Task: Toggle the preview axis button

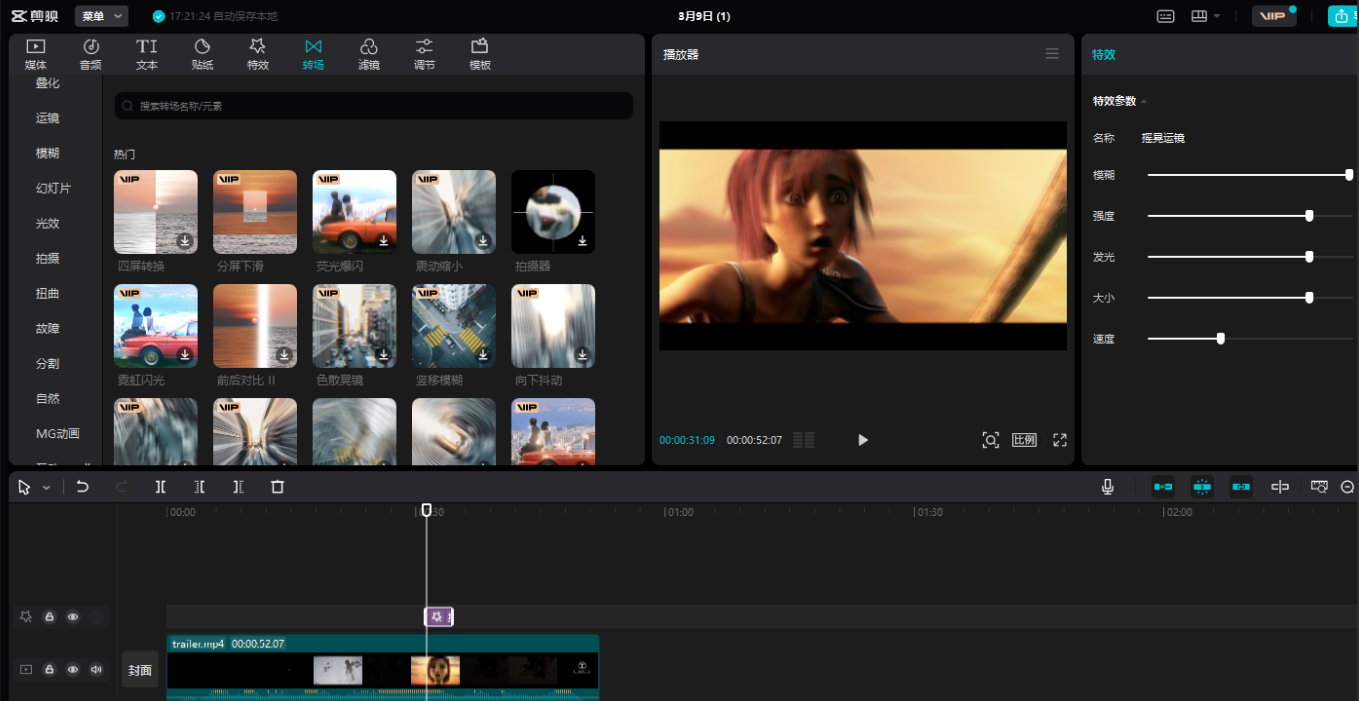Action: [1280, 487]
